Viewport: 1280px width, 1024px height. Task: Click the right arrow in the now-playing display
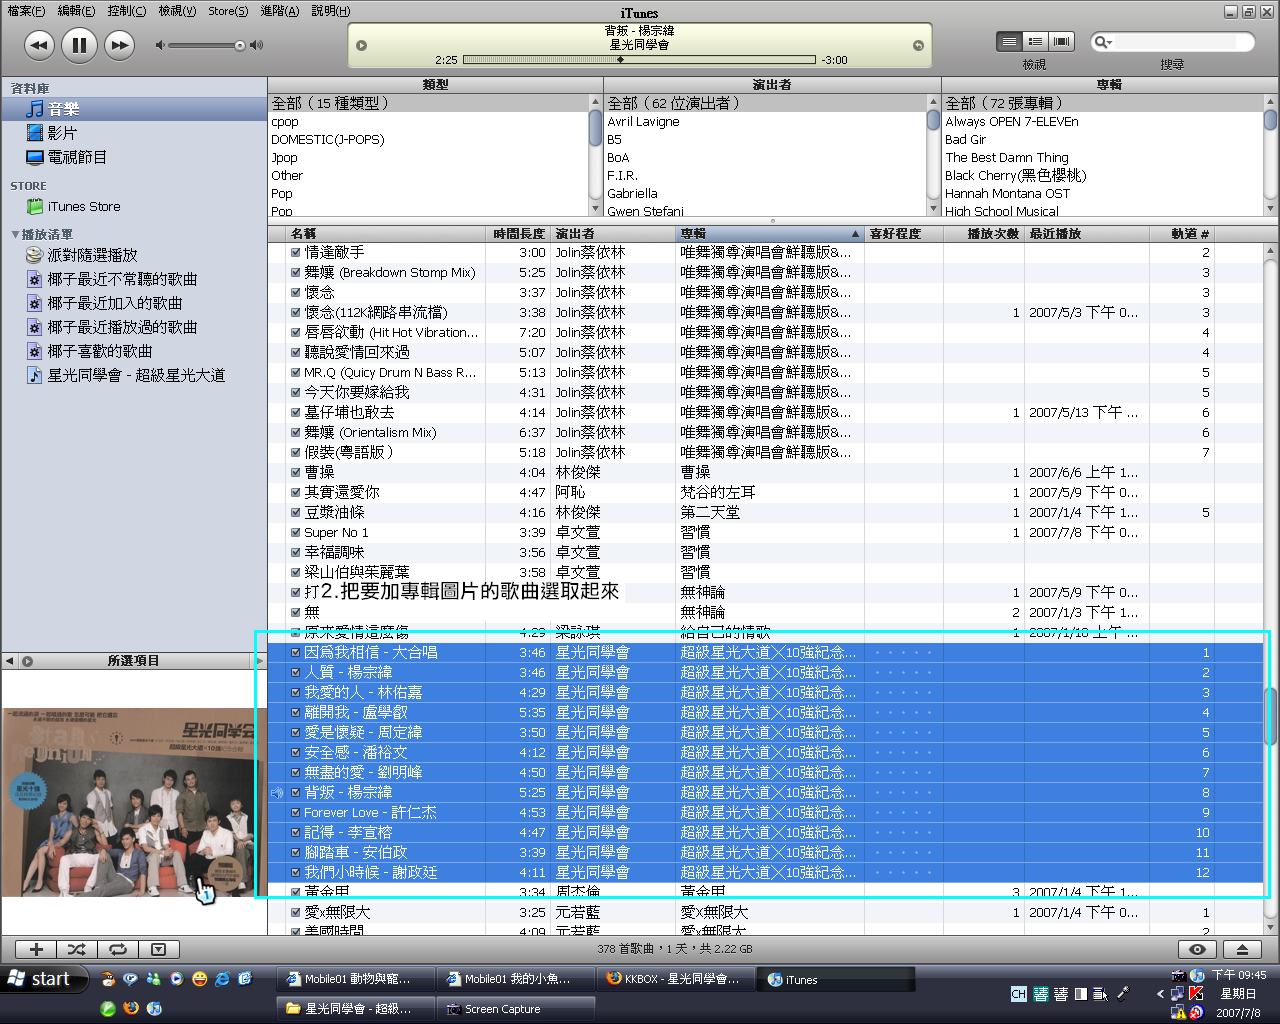pyautogui.click(x=918, y=45)
